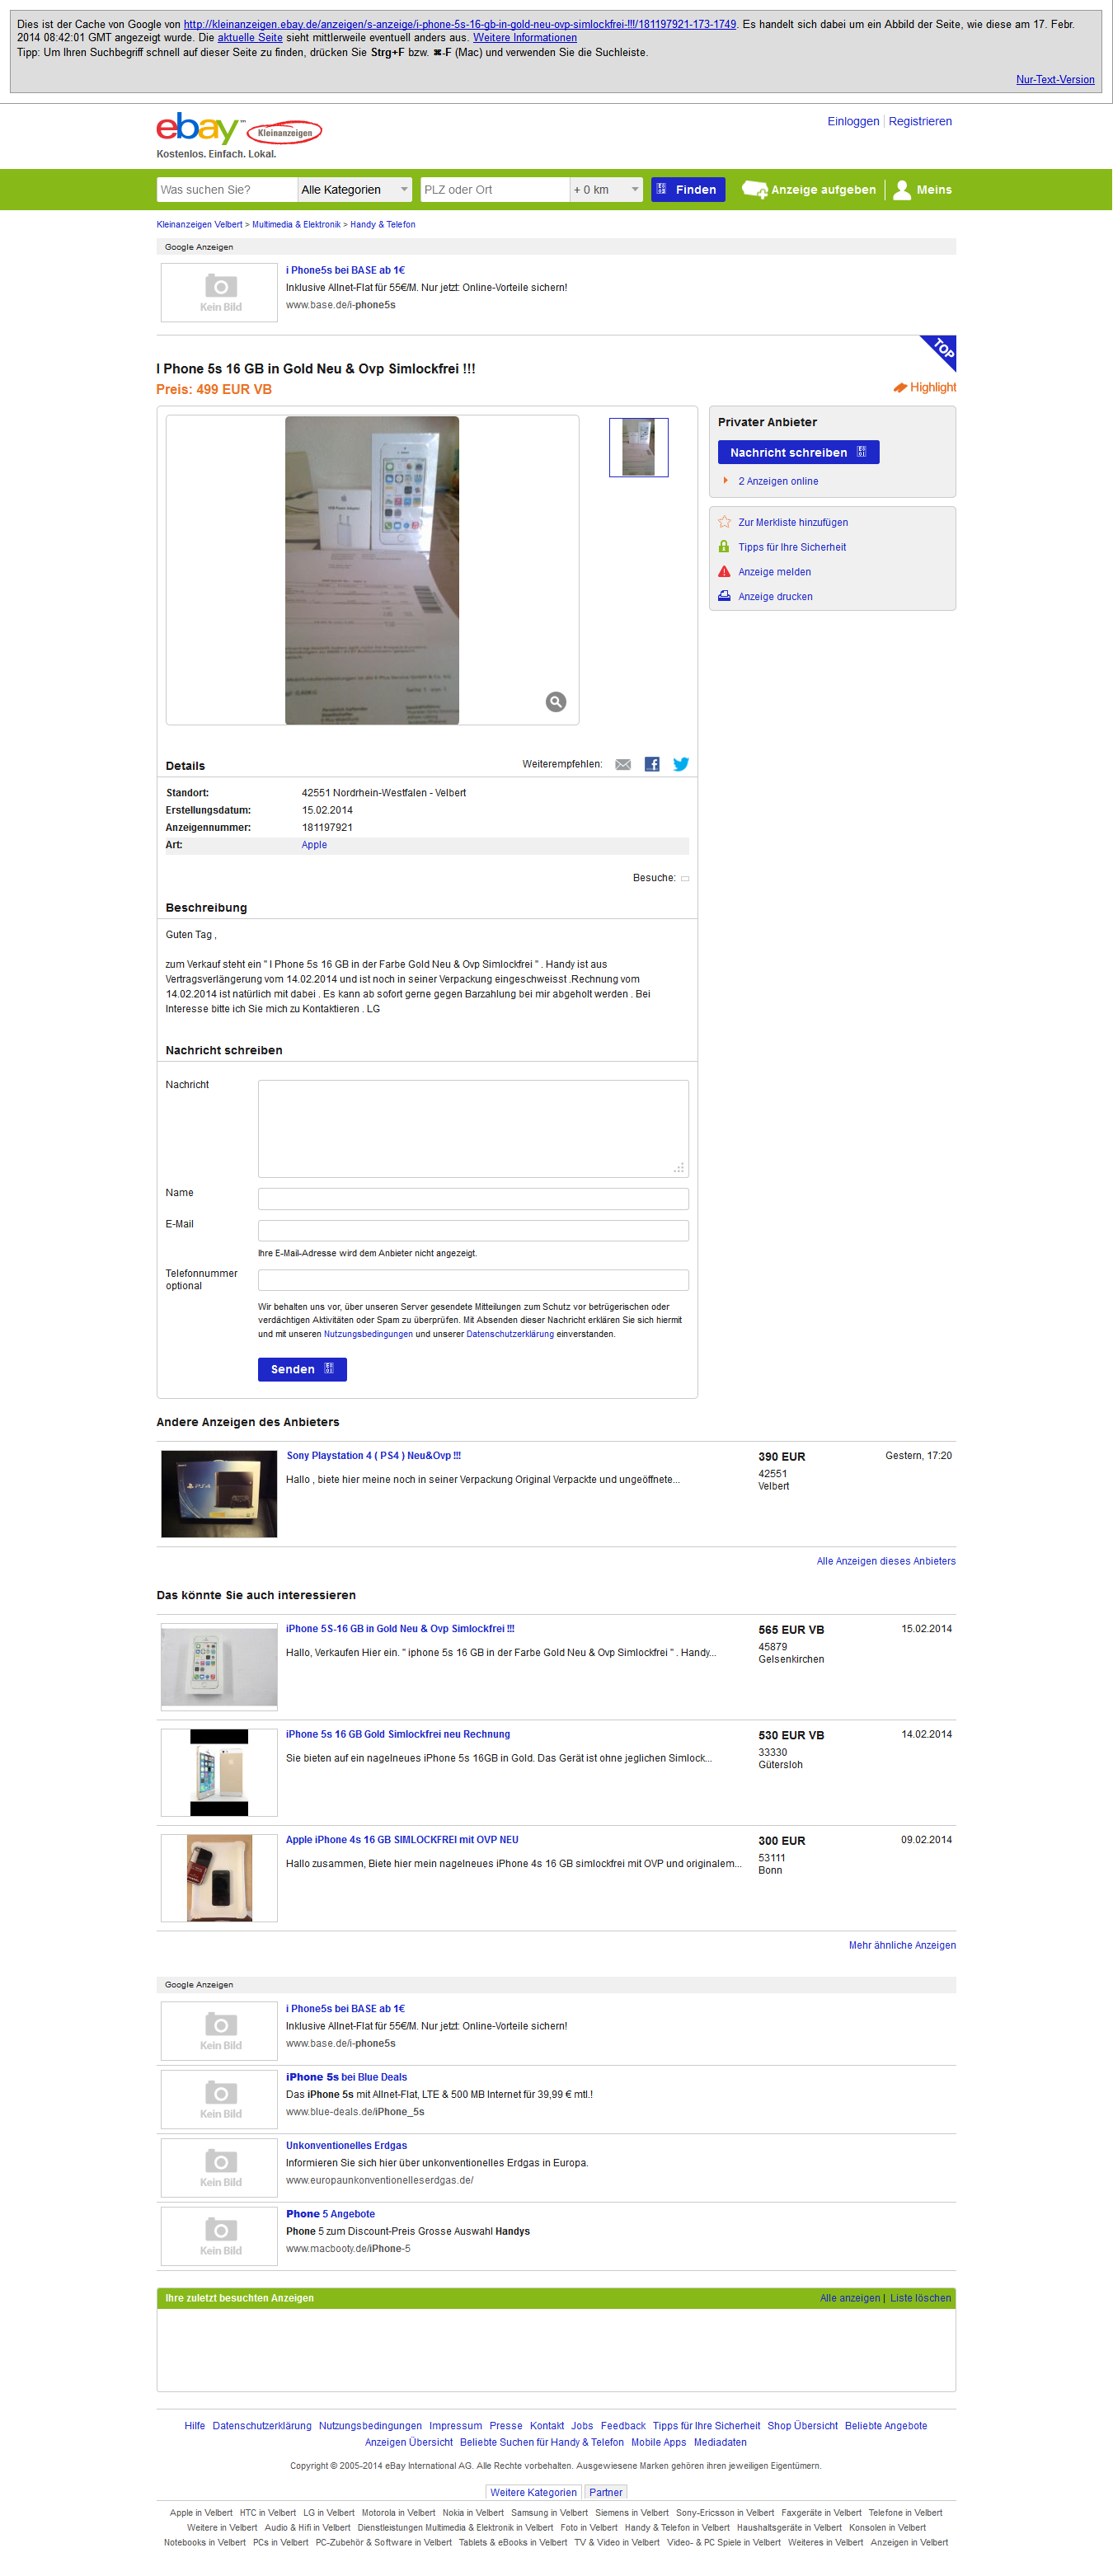This screenshot has height=2576, width=1113.
Task: Click thumbnail of the iPhone 4s Bonn listing
Action: point(219,1877)
